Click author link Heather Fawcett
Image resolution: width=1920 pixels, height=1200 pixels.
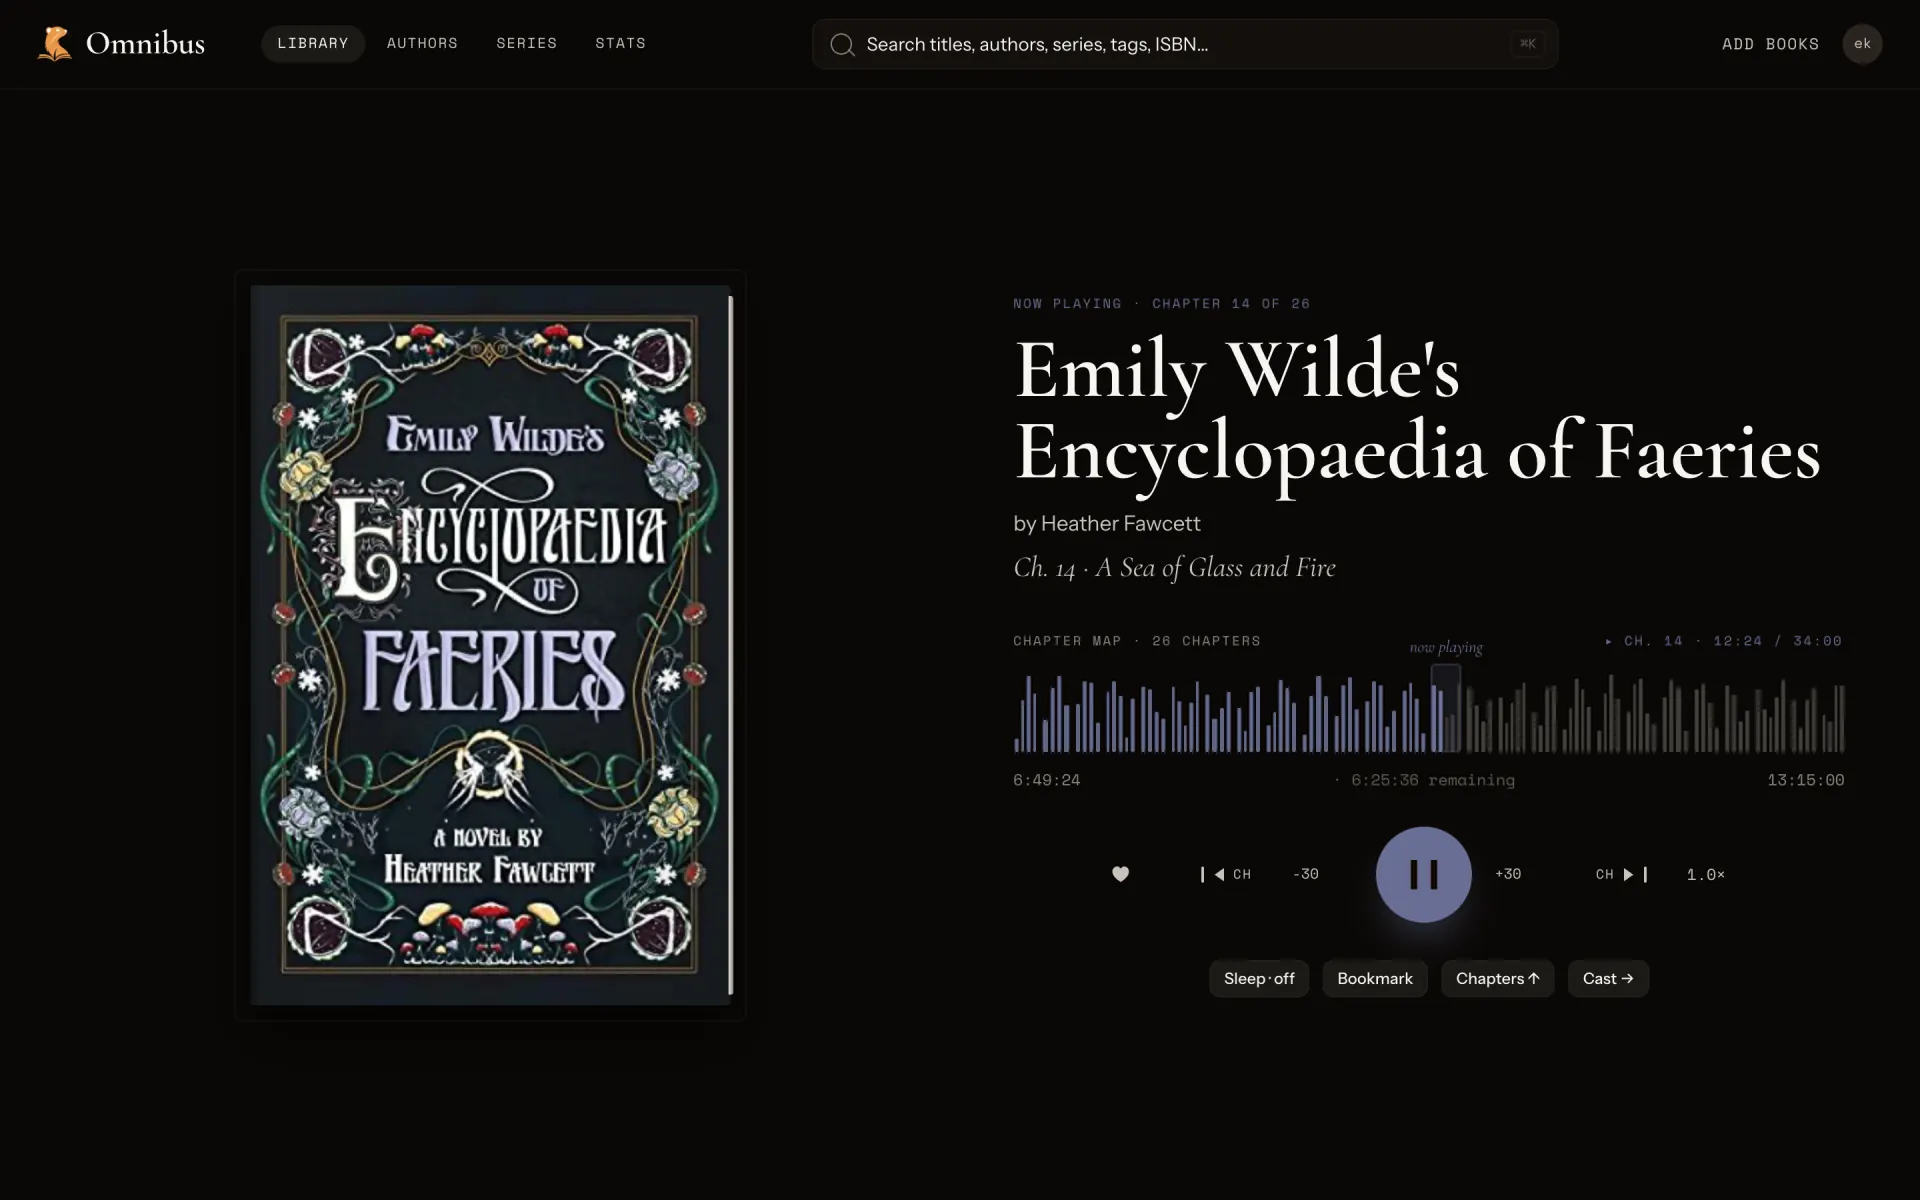[1120, 523]
